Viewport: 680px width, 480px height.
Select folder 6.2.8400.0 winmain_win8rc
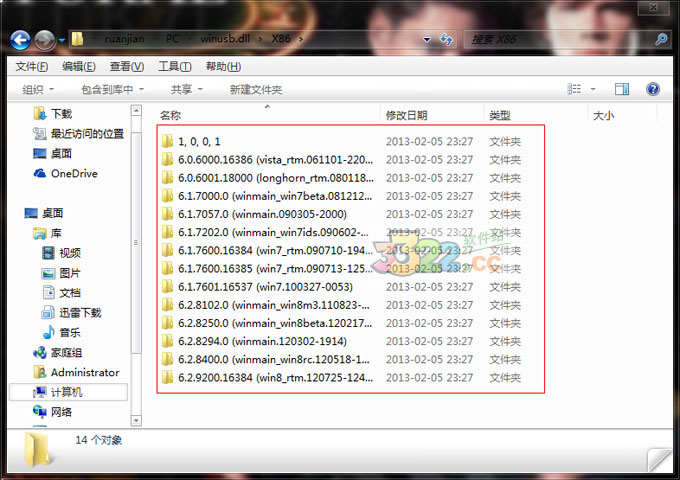pos(265,360)
